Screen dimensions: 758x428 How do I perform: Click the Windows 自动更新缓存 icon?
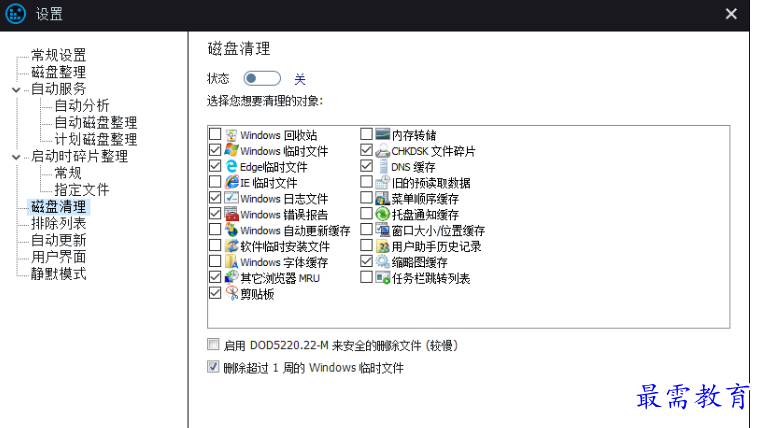tap(232, 230)
